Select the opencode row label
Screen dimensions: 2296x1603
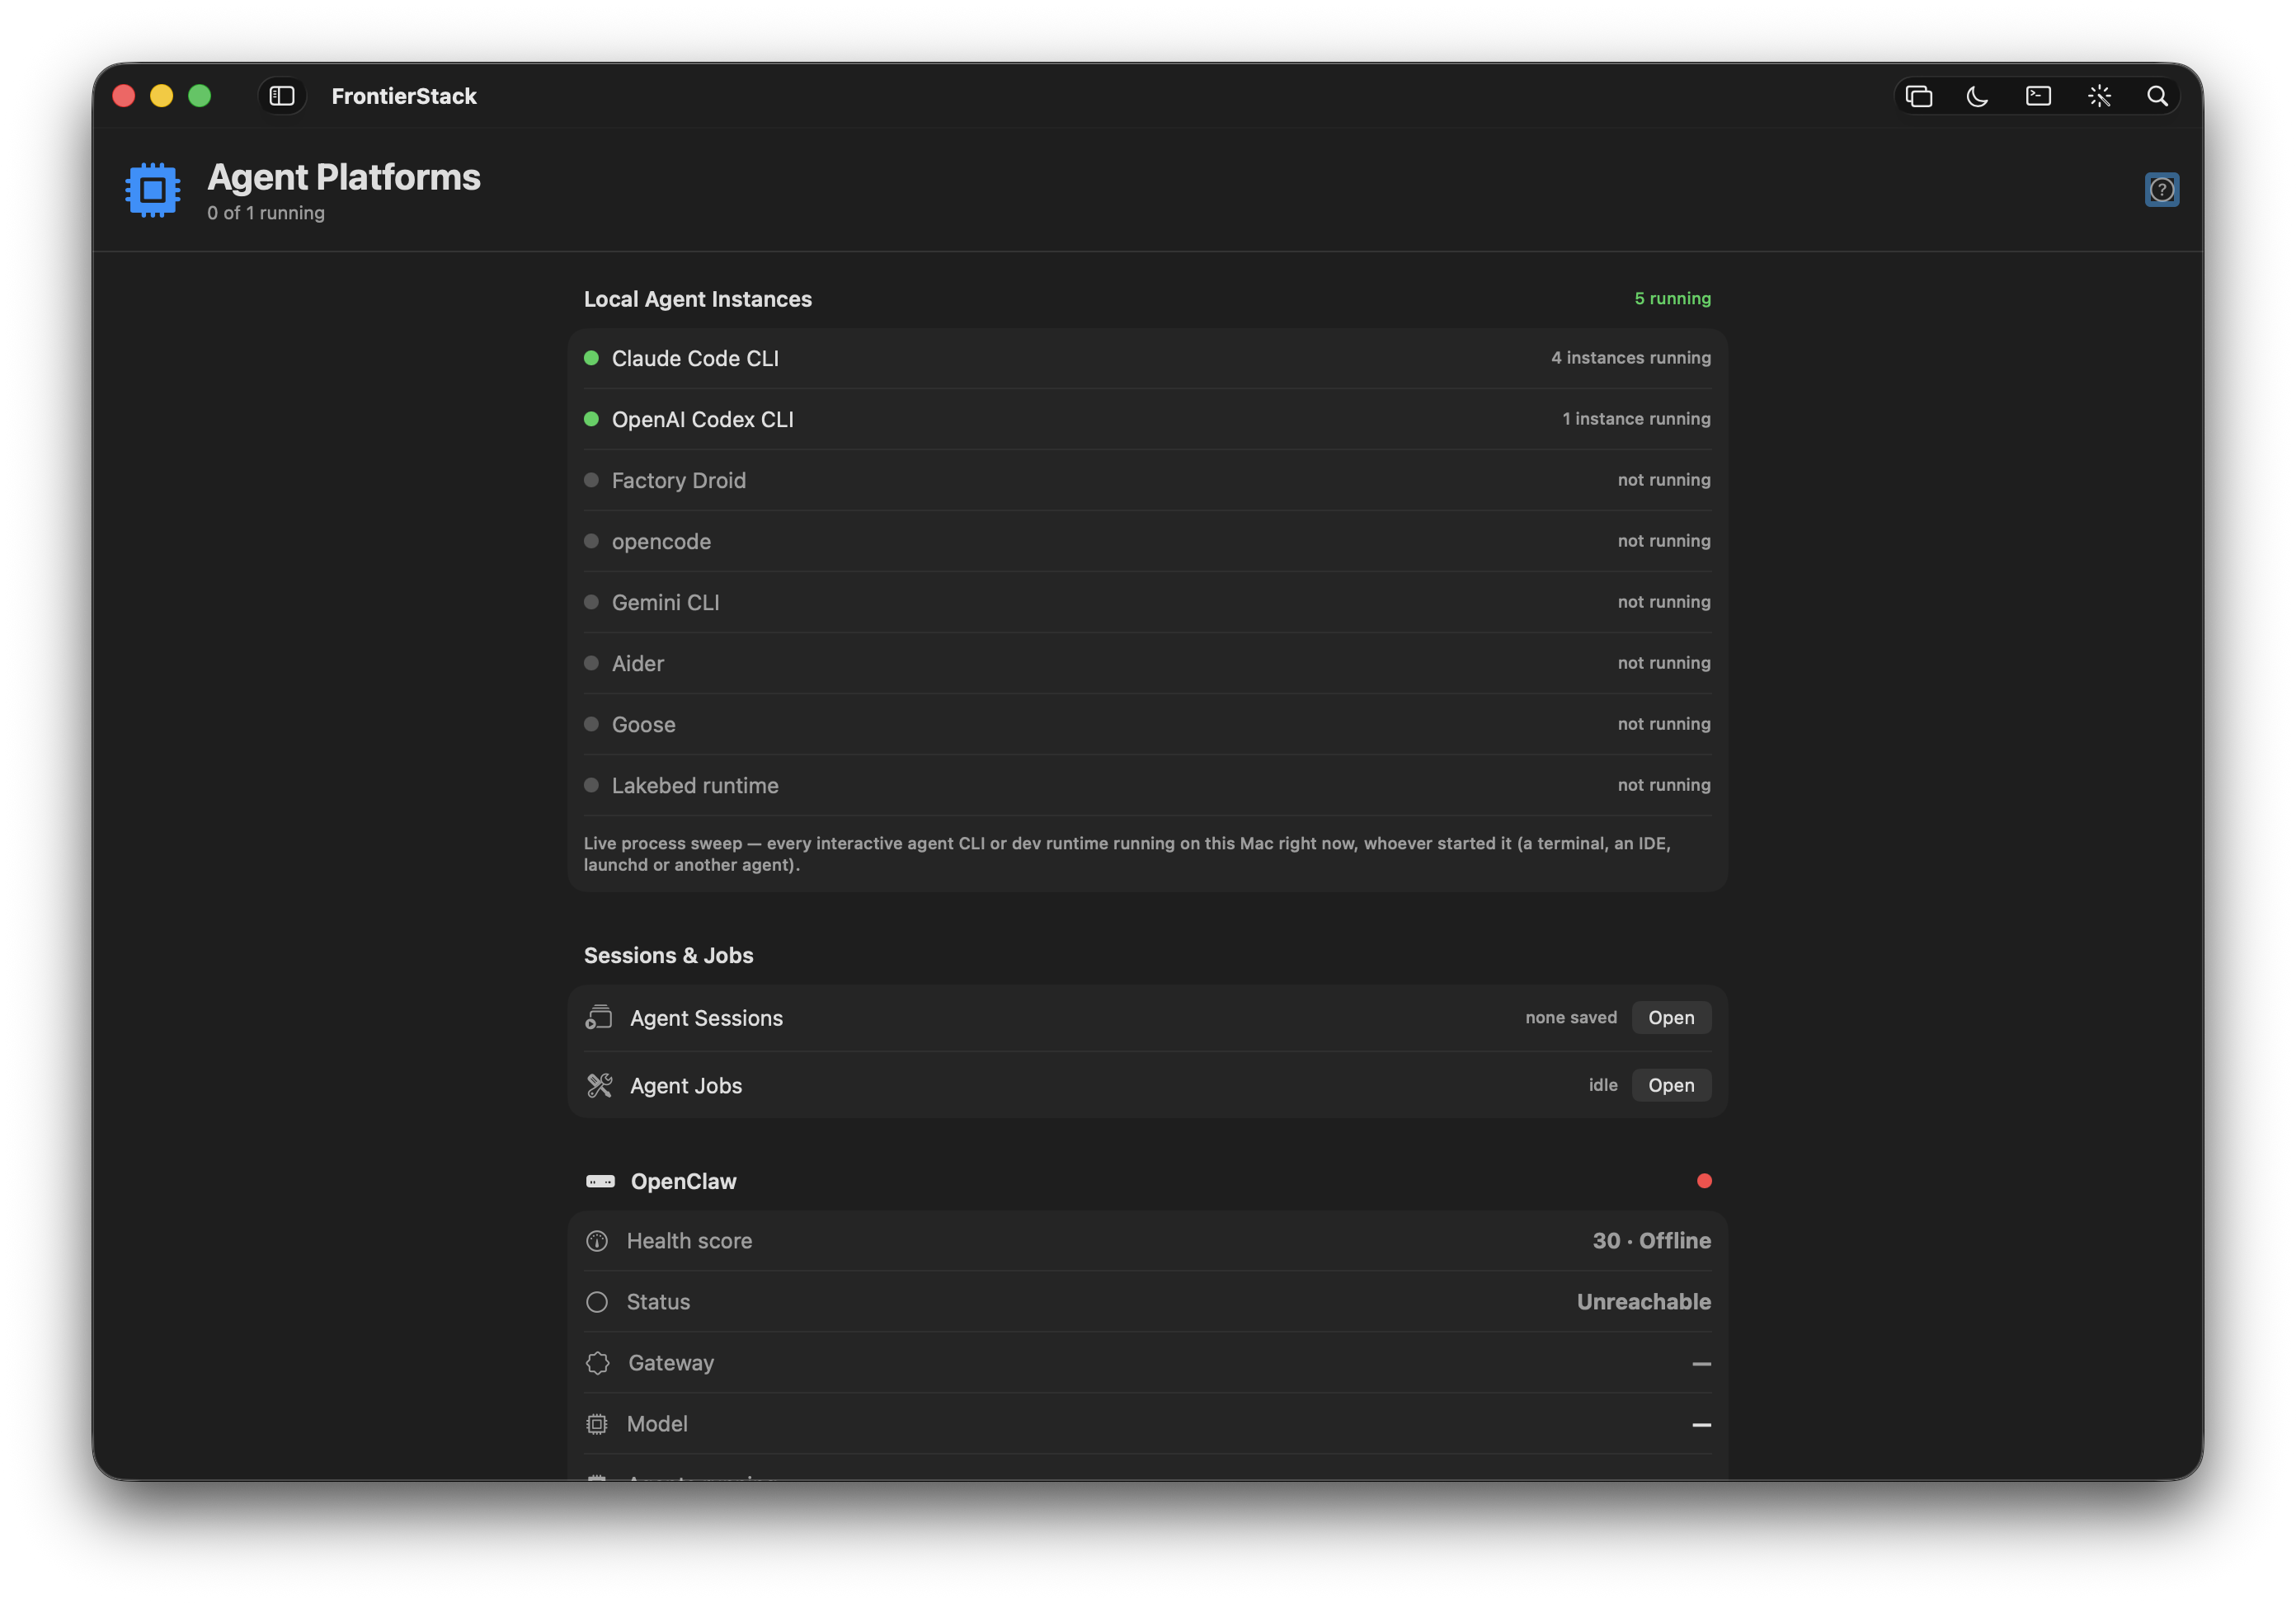(661, 541)
